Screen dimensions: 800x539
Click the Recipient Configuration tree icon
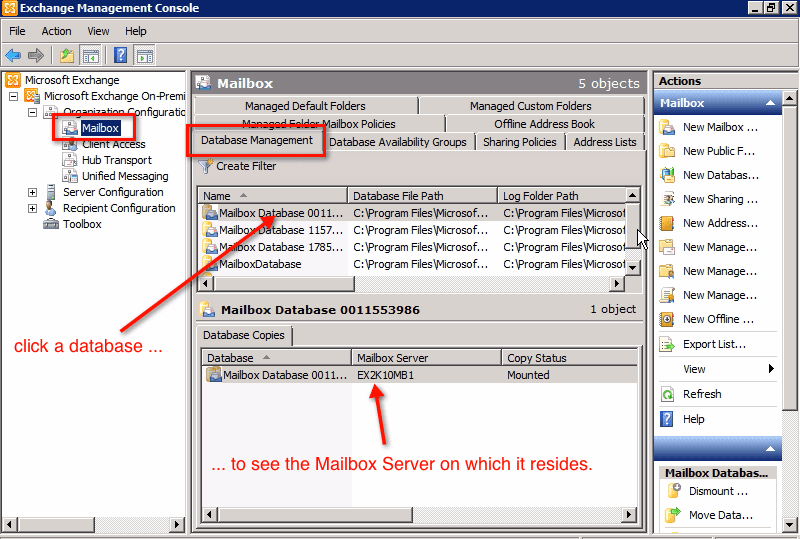(51, 208)
